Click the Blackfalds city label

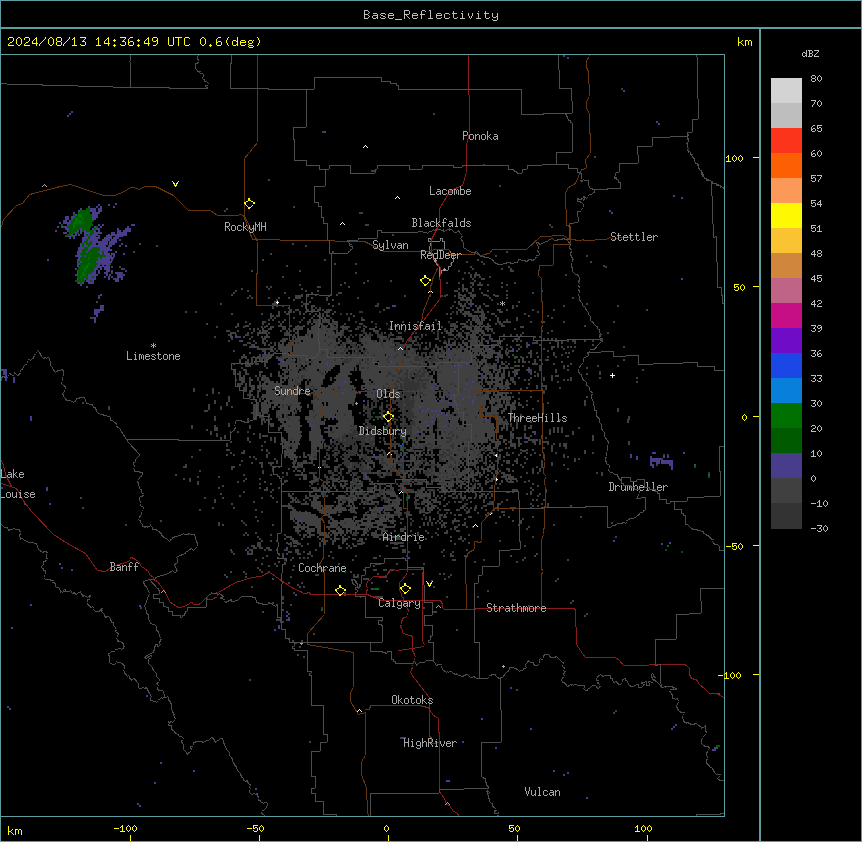[x=441, y=223]
